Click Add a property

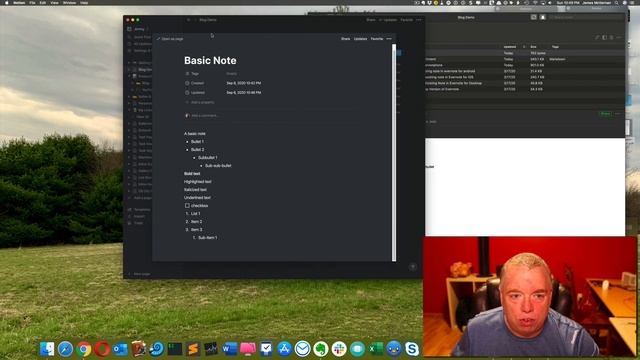pyautogui.click(x=200, y=102)
